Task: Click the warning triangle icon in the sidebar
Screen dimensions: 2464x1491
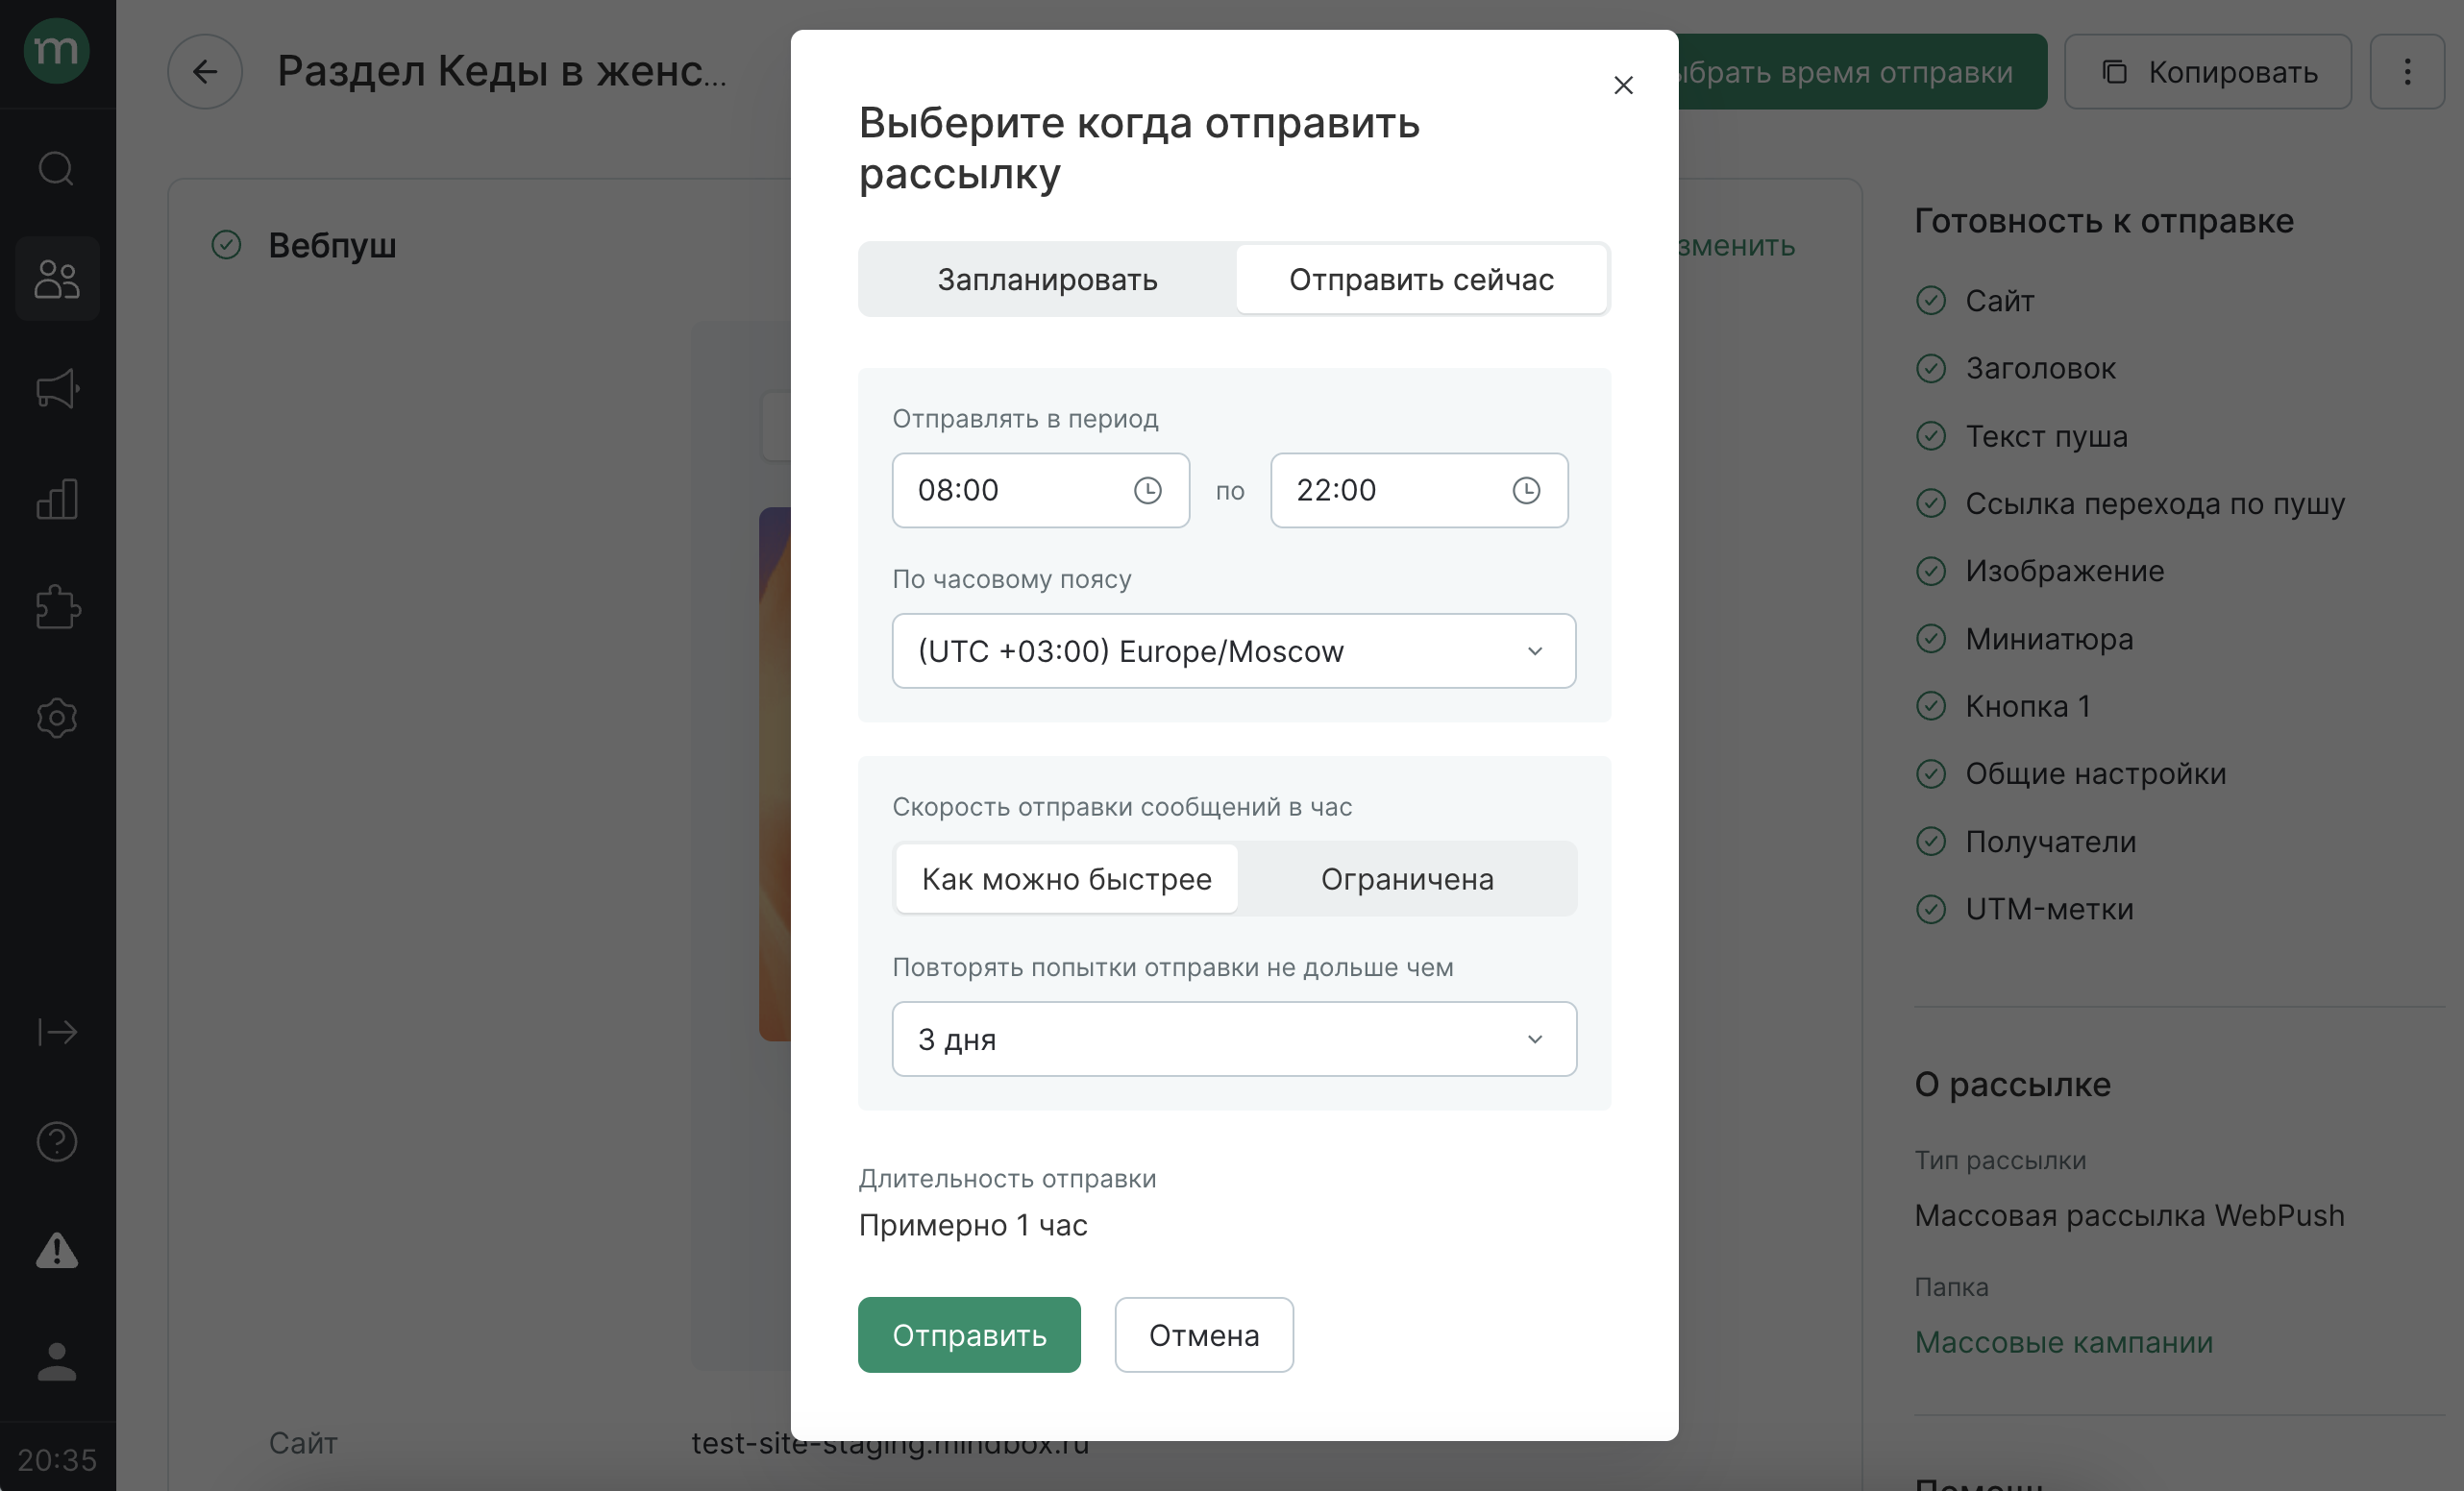Action: click(57, 1250)
